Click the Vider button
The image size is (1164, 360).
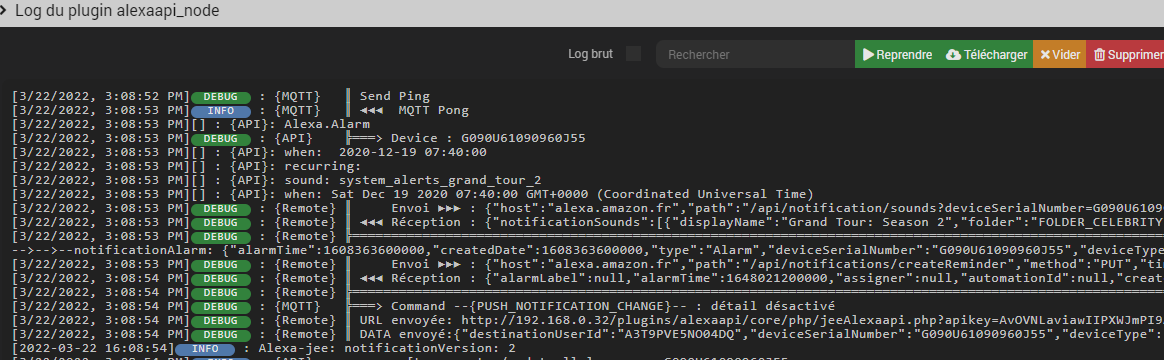[x=1059, y=54]
